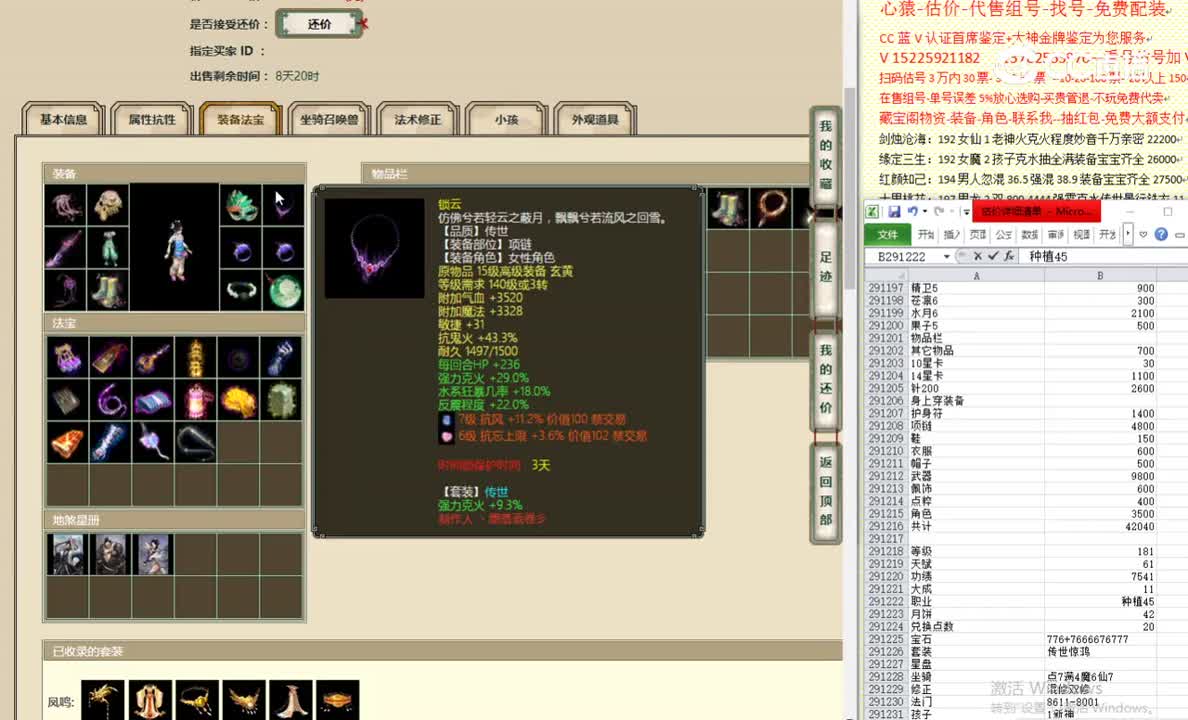
Task: Open the Quick Access Toolbar customize dropdown
Action: click(x=965, y=212)
